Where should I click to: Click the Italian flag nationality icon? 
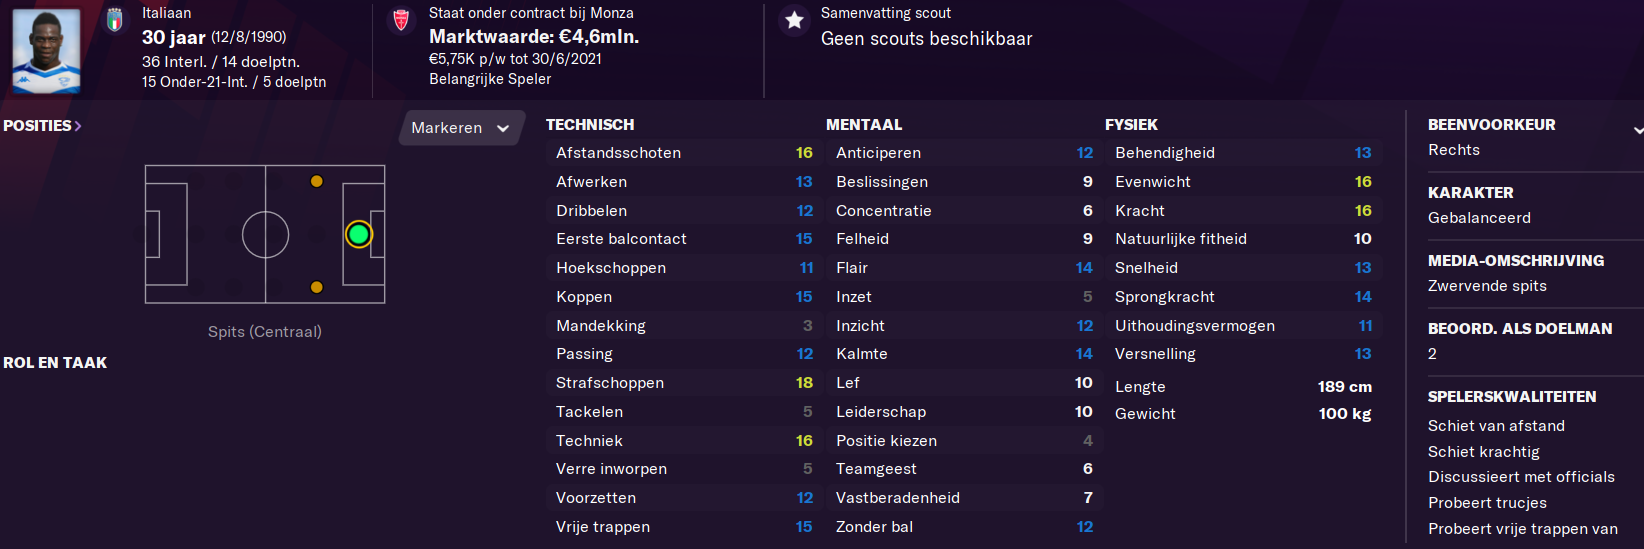click(x=115, y=20)
